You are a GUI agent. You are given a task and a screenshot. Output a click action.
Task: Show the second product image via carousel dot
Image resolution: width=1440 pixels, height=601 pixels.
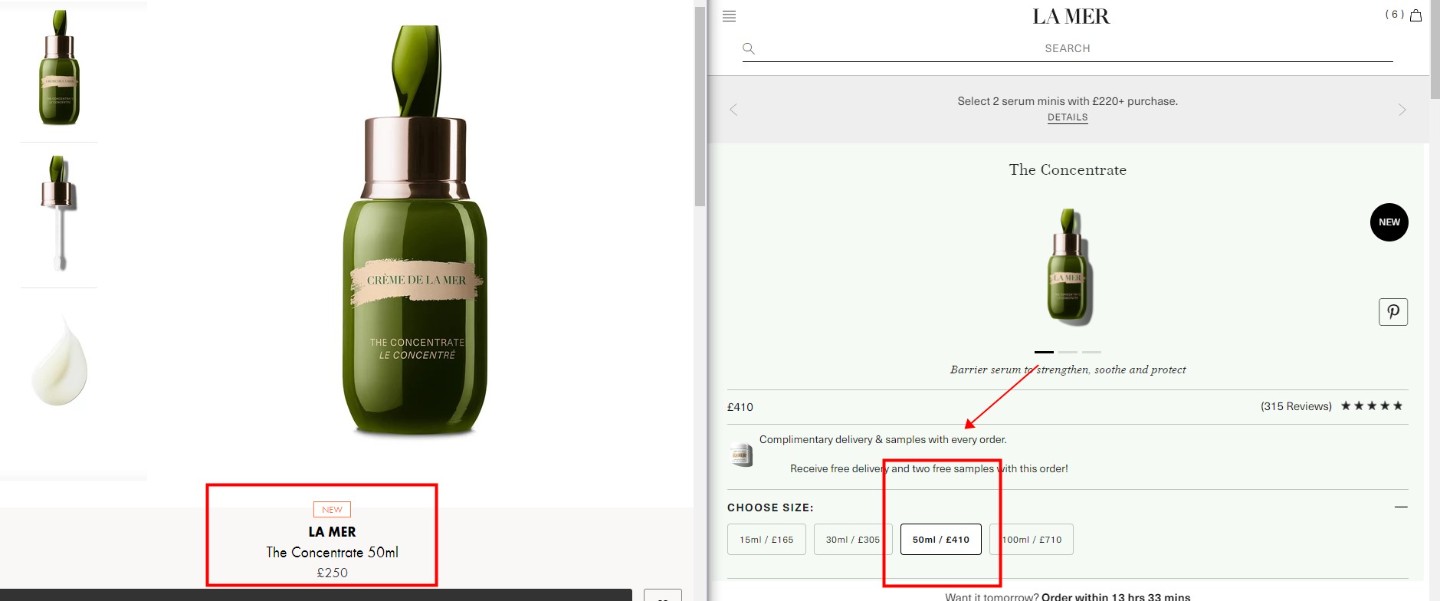point(1068,352)
